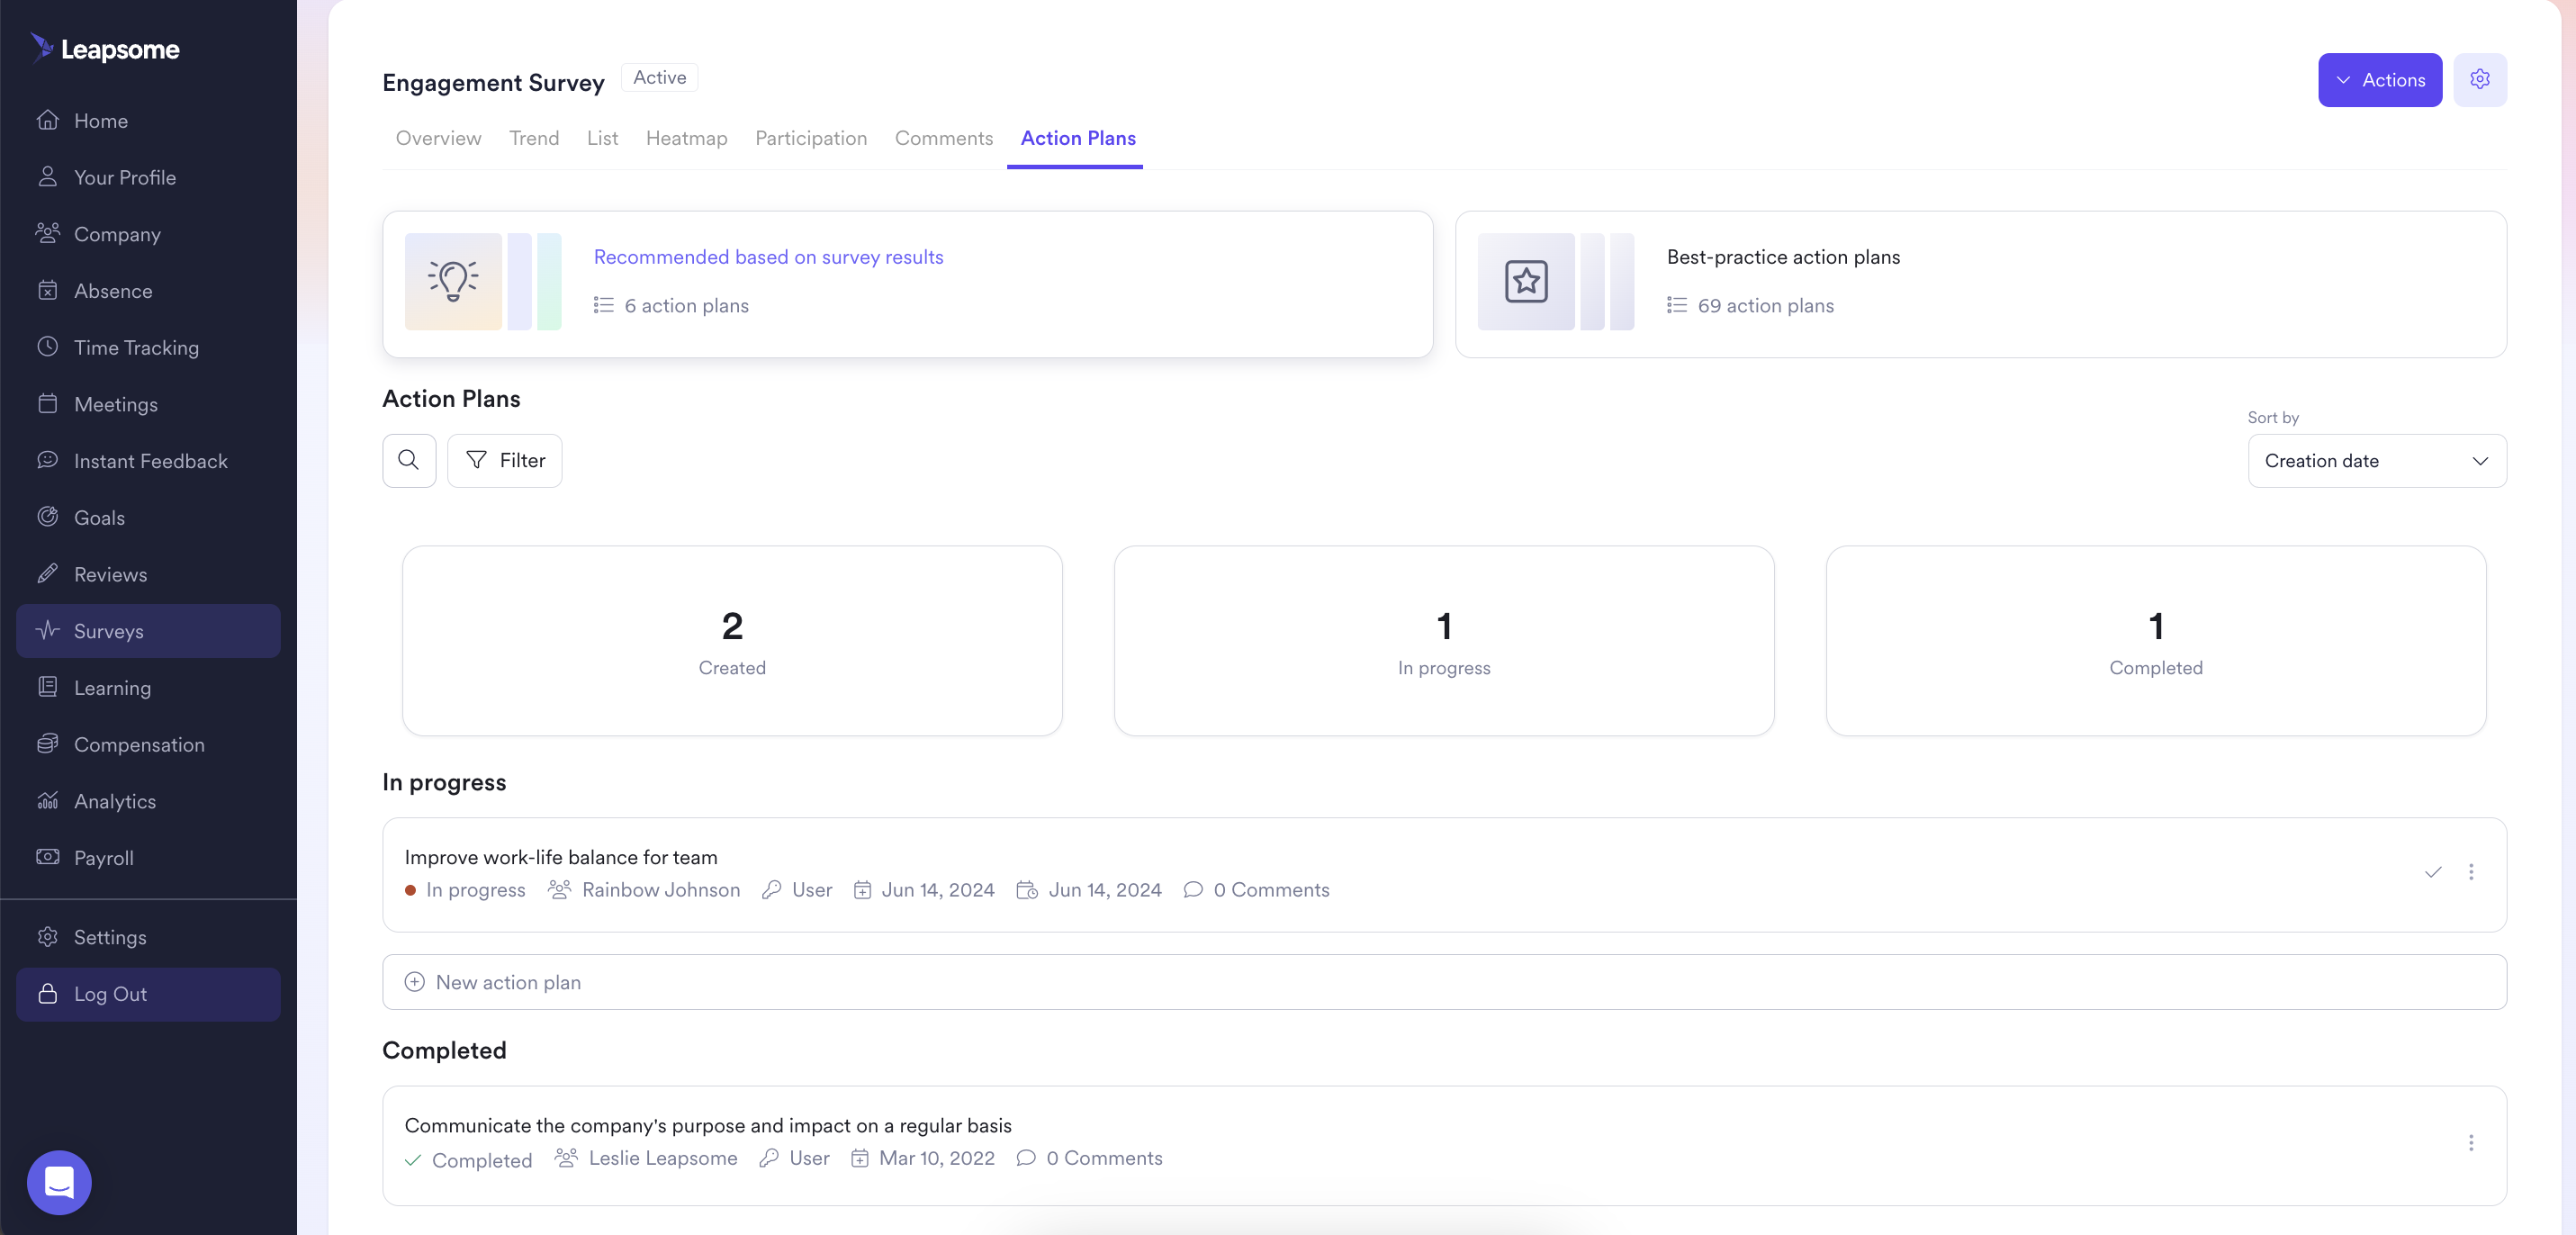Open the Payroll section
This screenshot has height=1235, width=2576.
point(103,858)
